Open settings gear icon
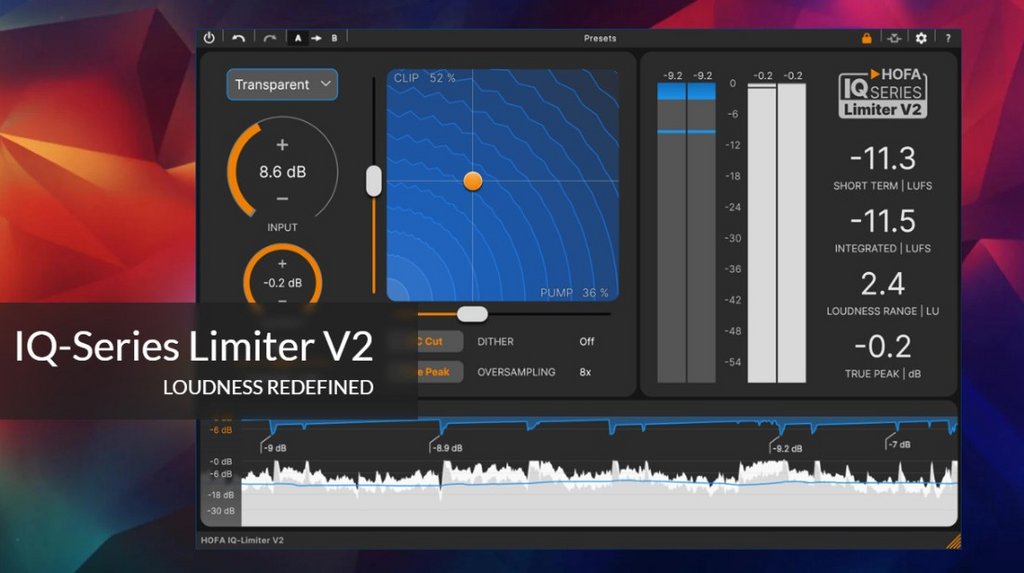1024x573 pixels. point(921,38)
